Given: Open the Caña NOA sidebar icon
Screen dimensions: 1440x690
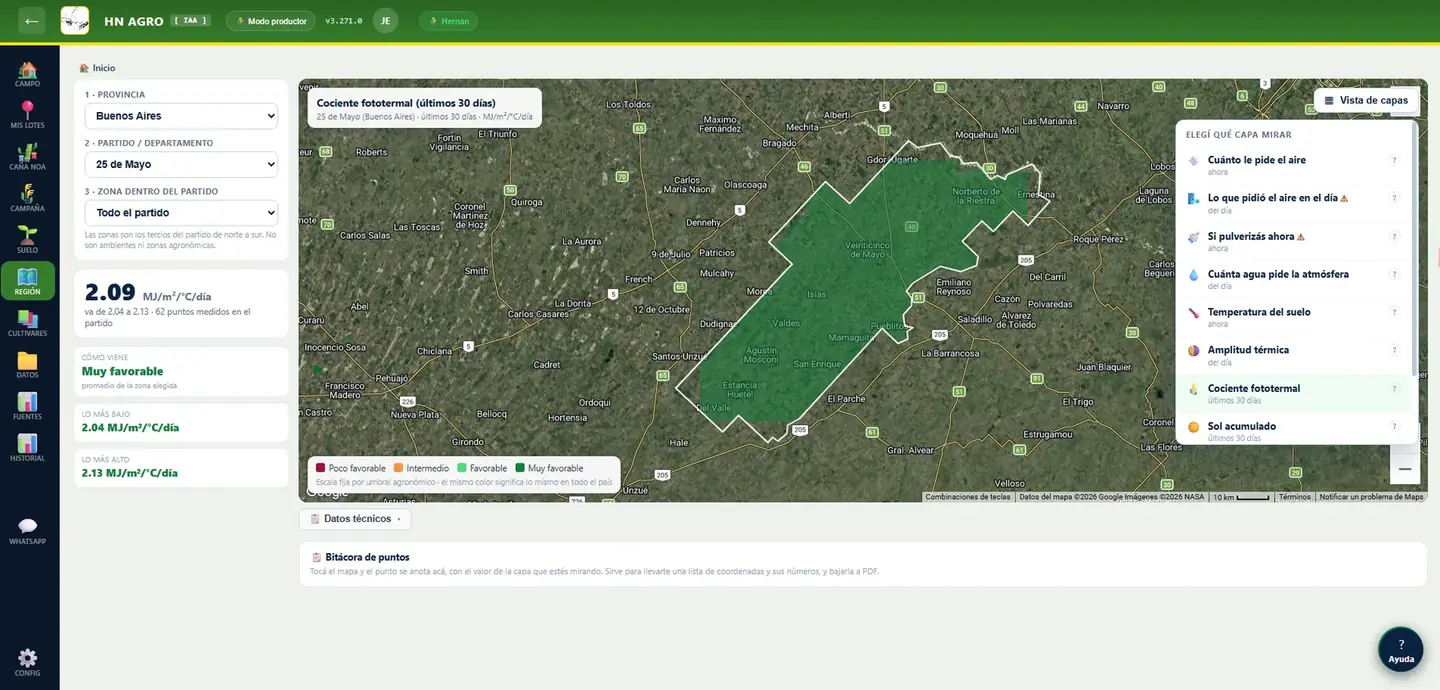Looking at the screenshot, I should point(28,157).
